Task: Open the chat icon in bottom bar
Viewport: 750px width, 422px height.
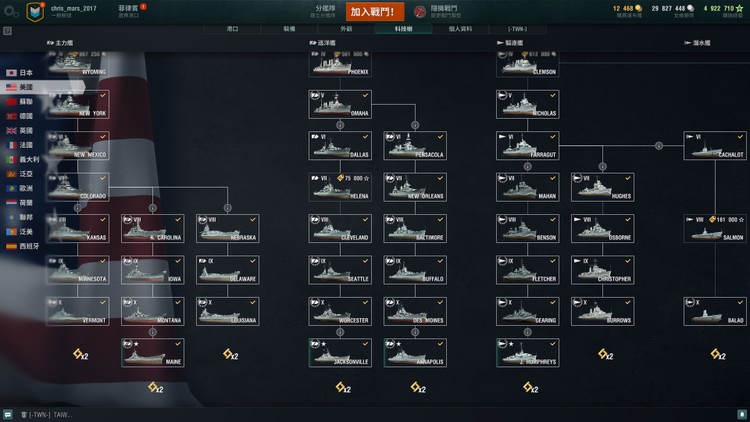Action: tap(8, 414)
